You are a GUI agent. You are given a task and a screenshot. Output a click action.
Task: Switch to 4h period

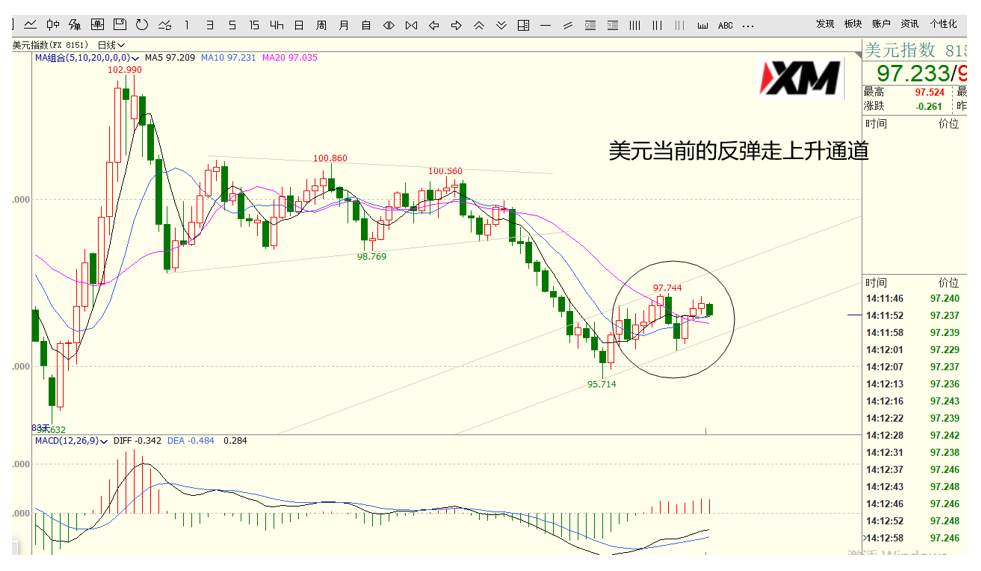(x=277, y=25)
